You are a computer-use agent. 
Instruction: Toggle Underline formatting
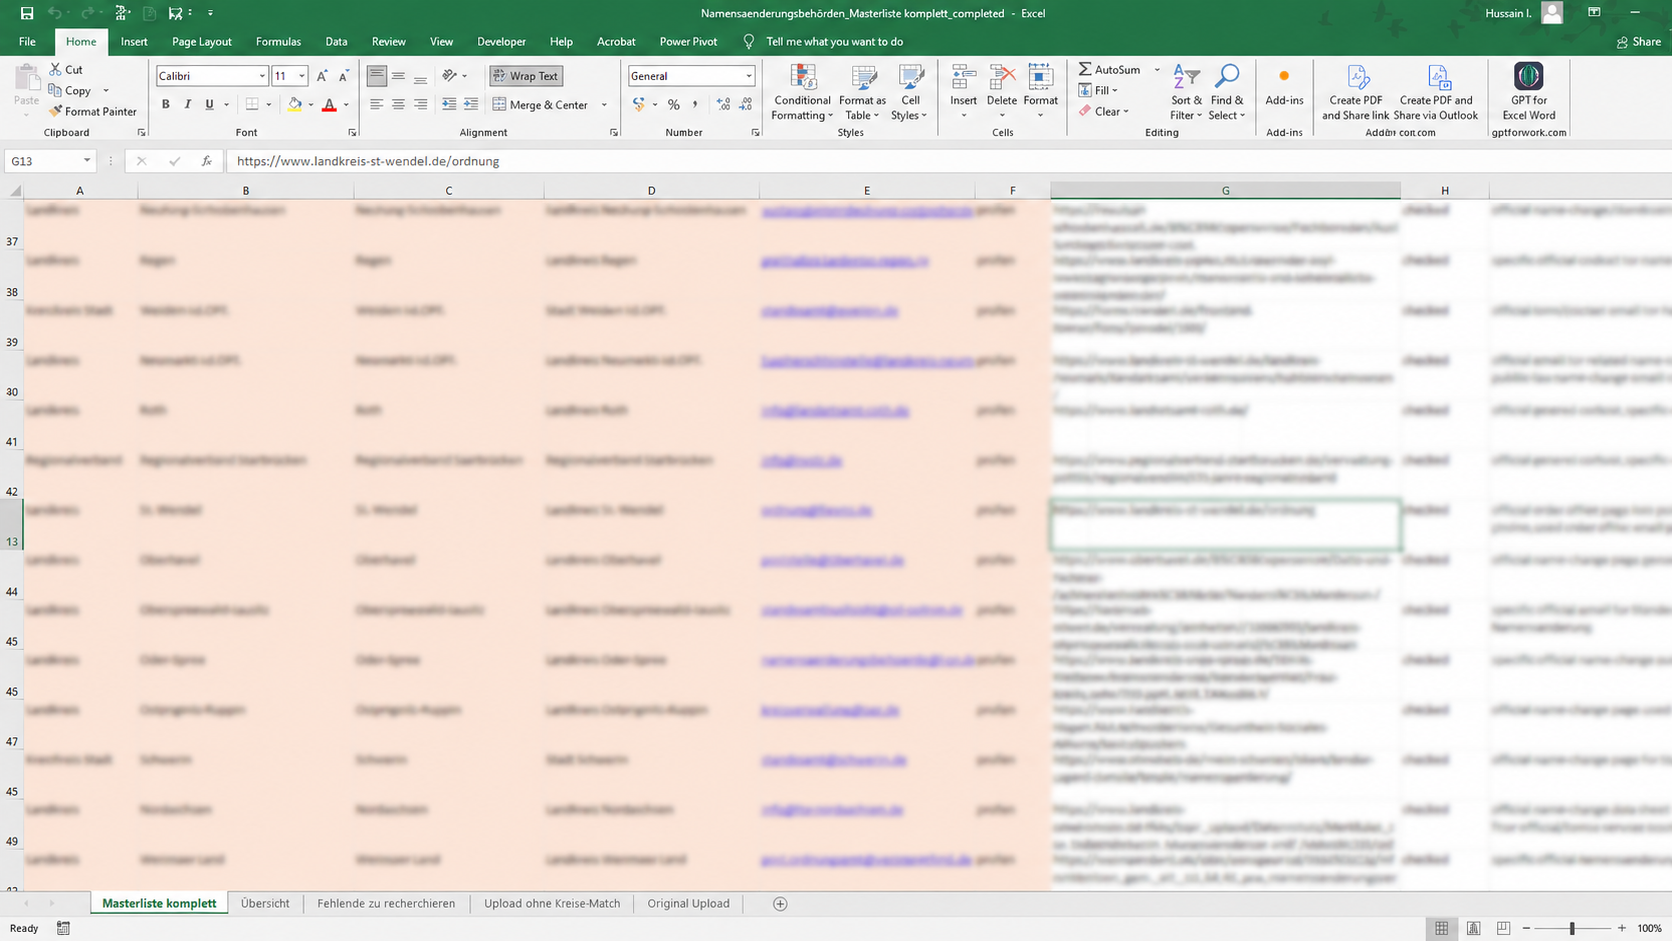[209, 104]
